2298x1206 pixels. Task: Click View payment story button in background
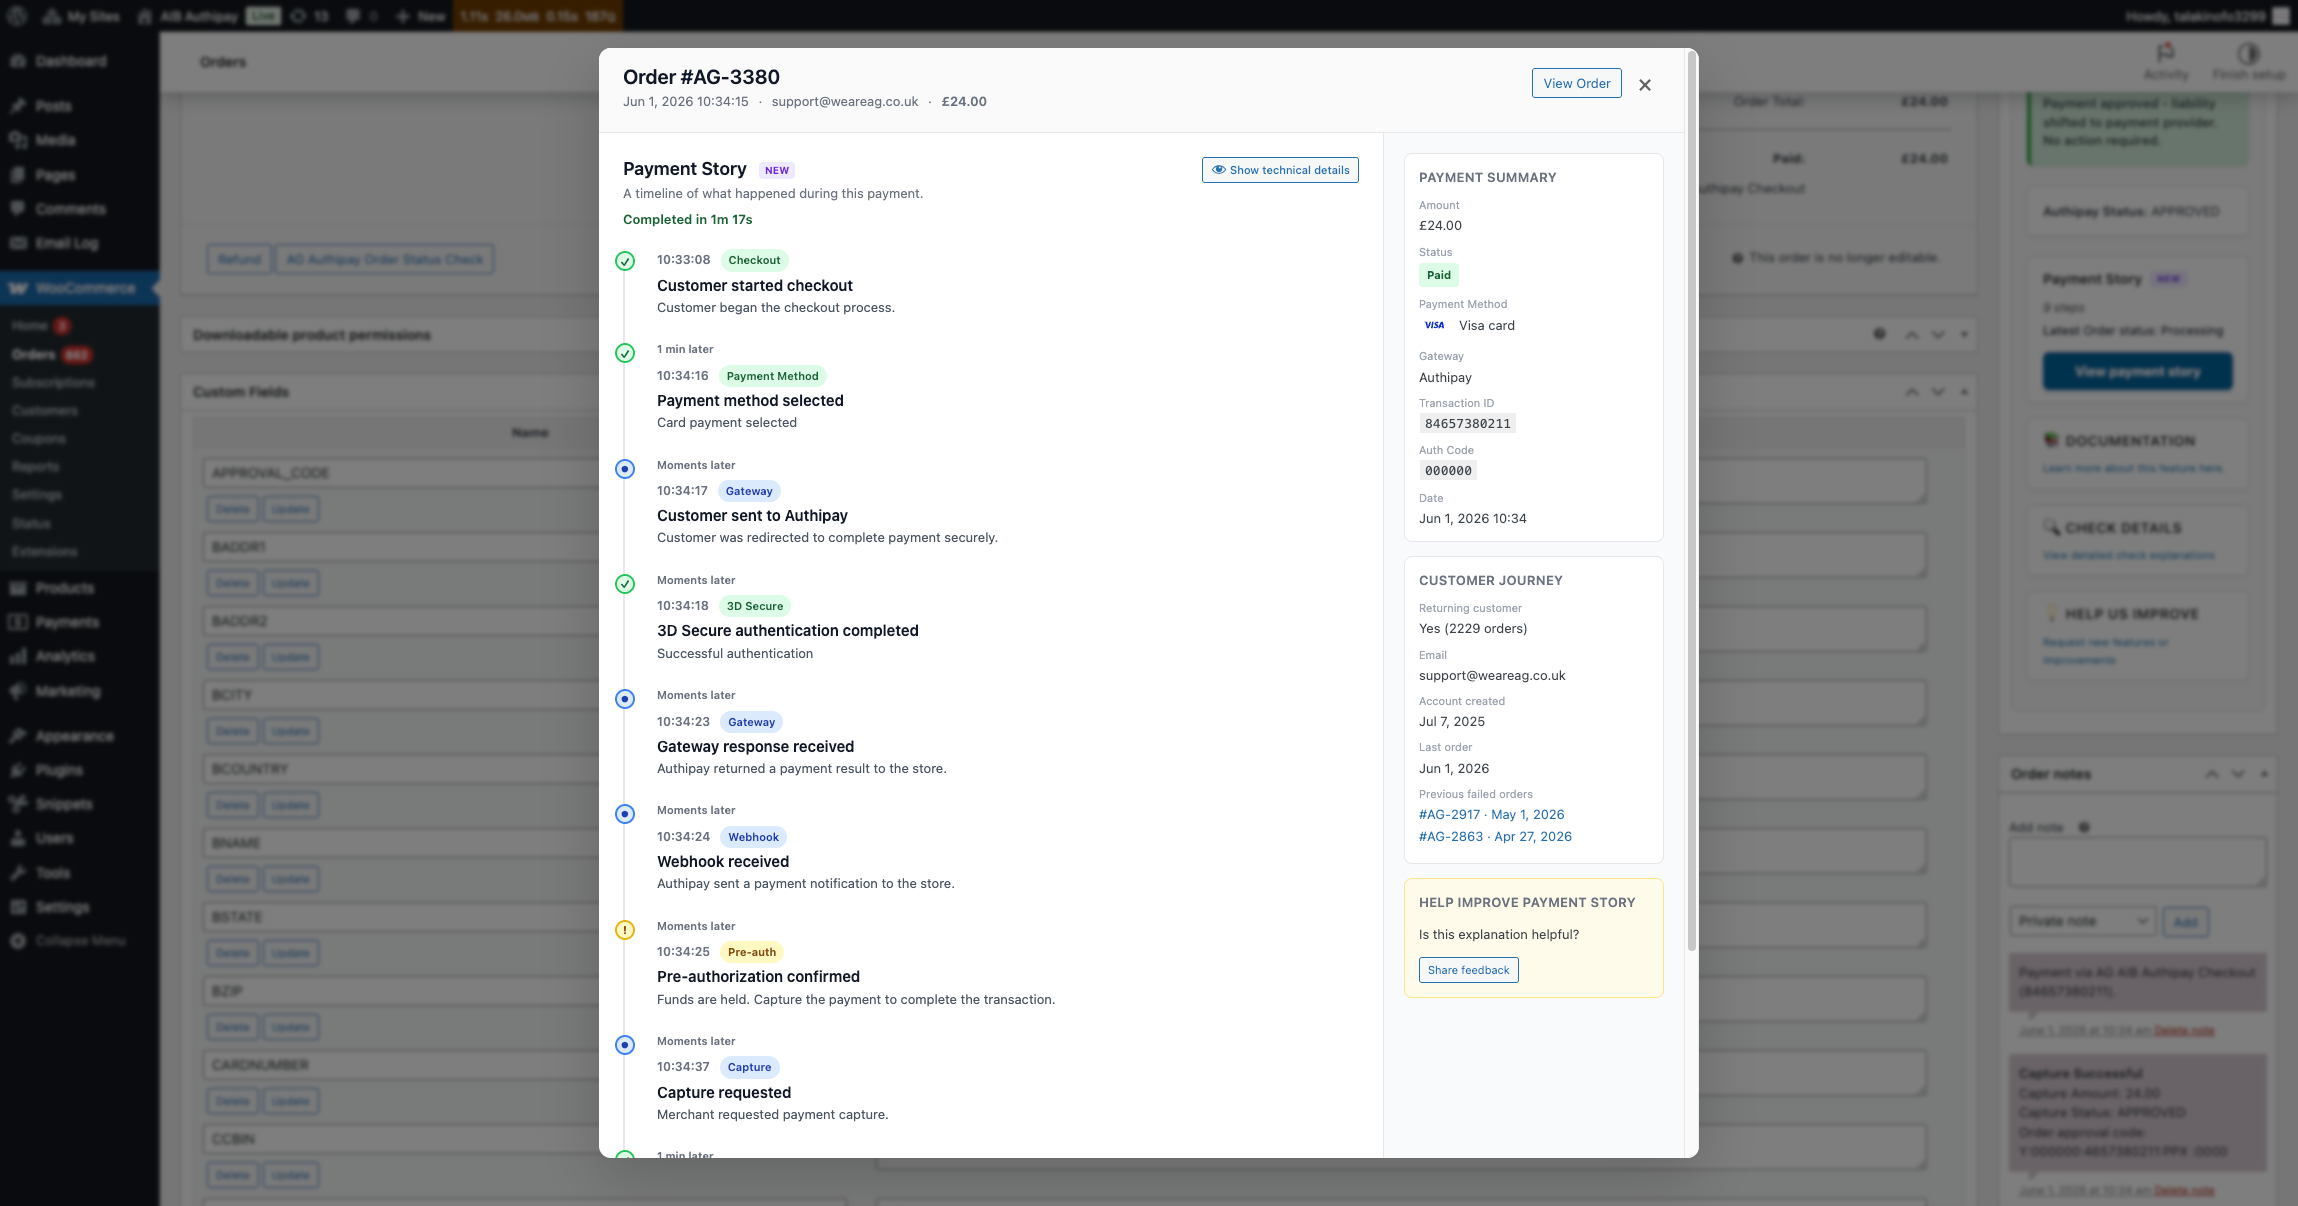2138,372
